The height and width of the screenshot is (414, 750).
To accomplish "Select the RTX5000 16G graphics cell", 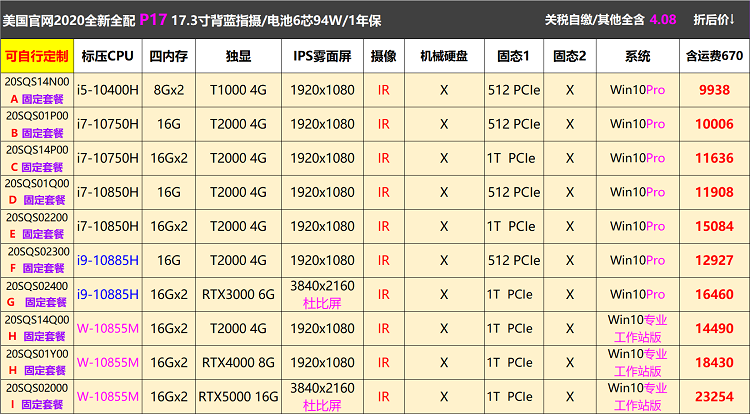I will [237, 396].
